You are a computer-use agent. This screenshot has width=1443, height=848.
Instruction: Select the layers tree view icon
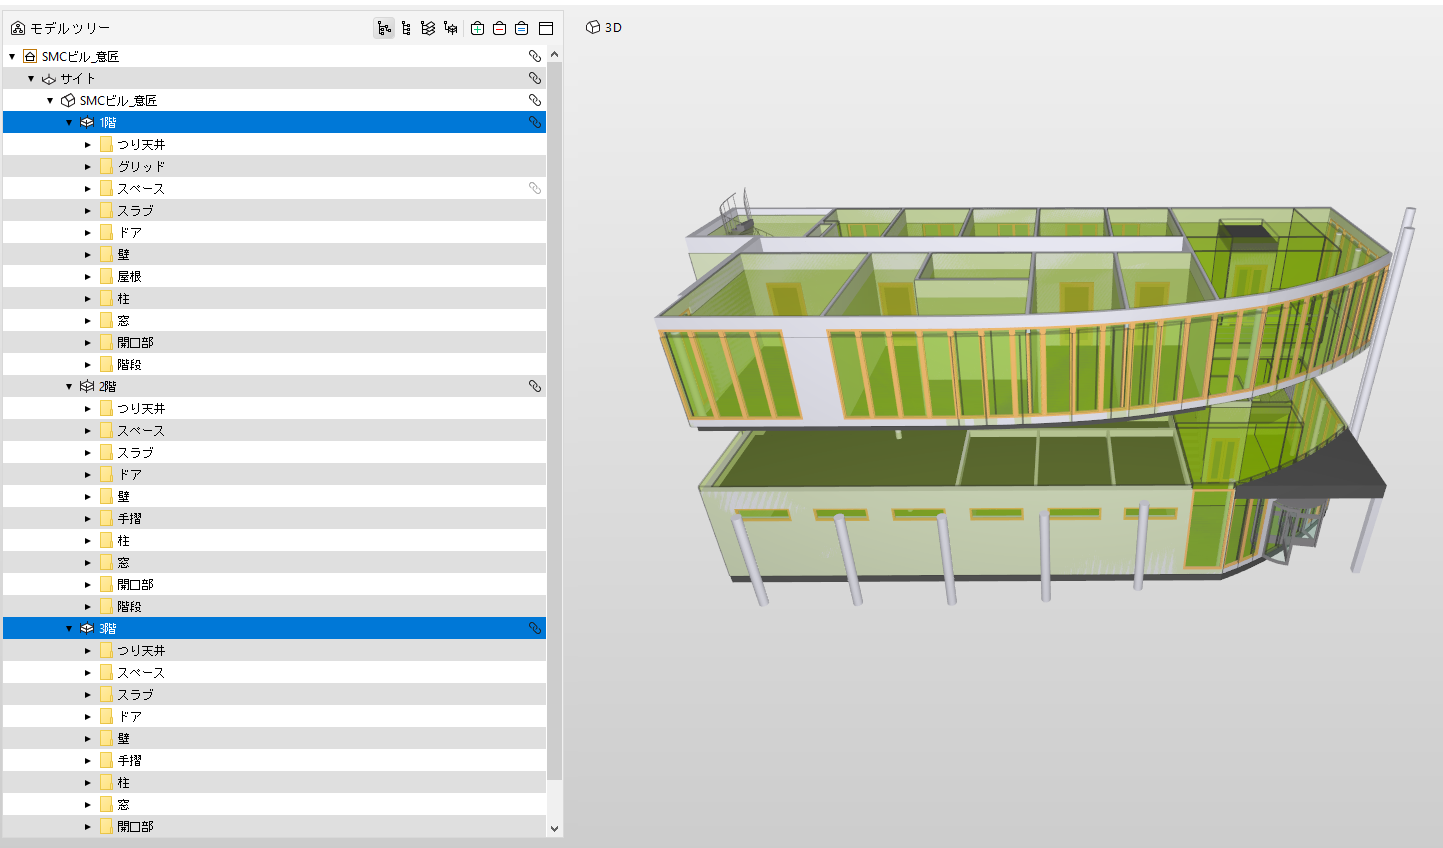coord(428,28)
